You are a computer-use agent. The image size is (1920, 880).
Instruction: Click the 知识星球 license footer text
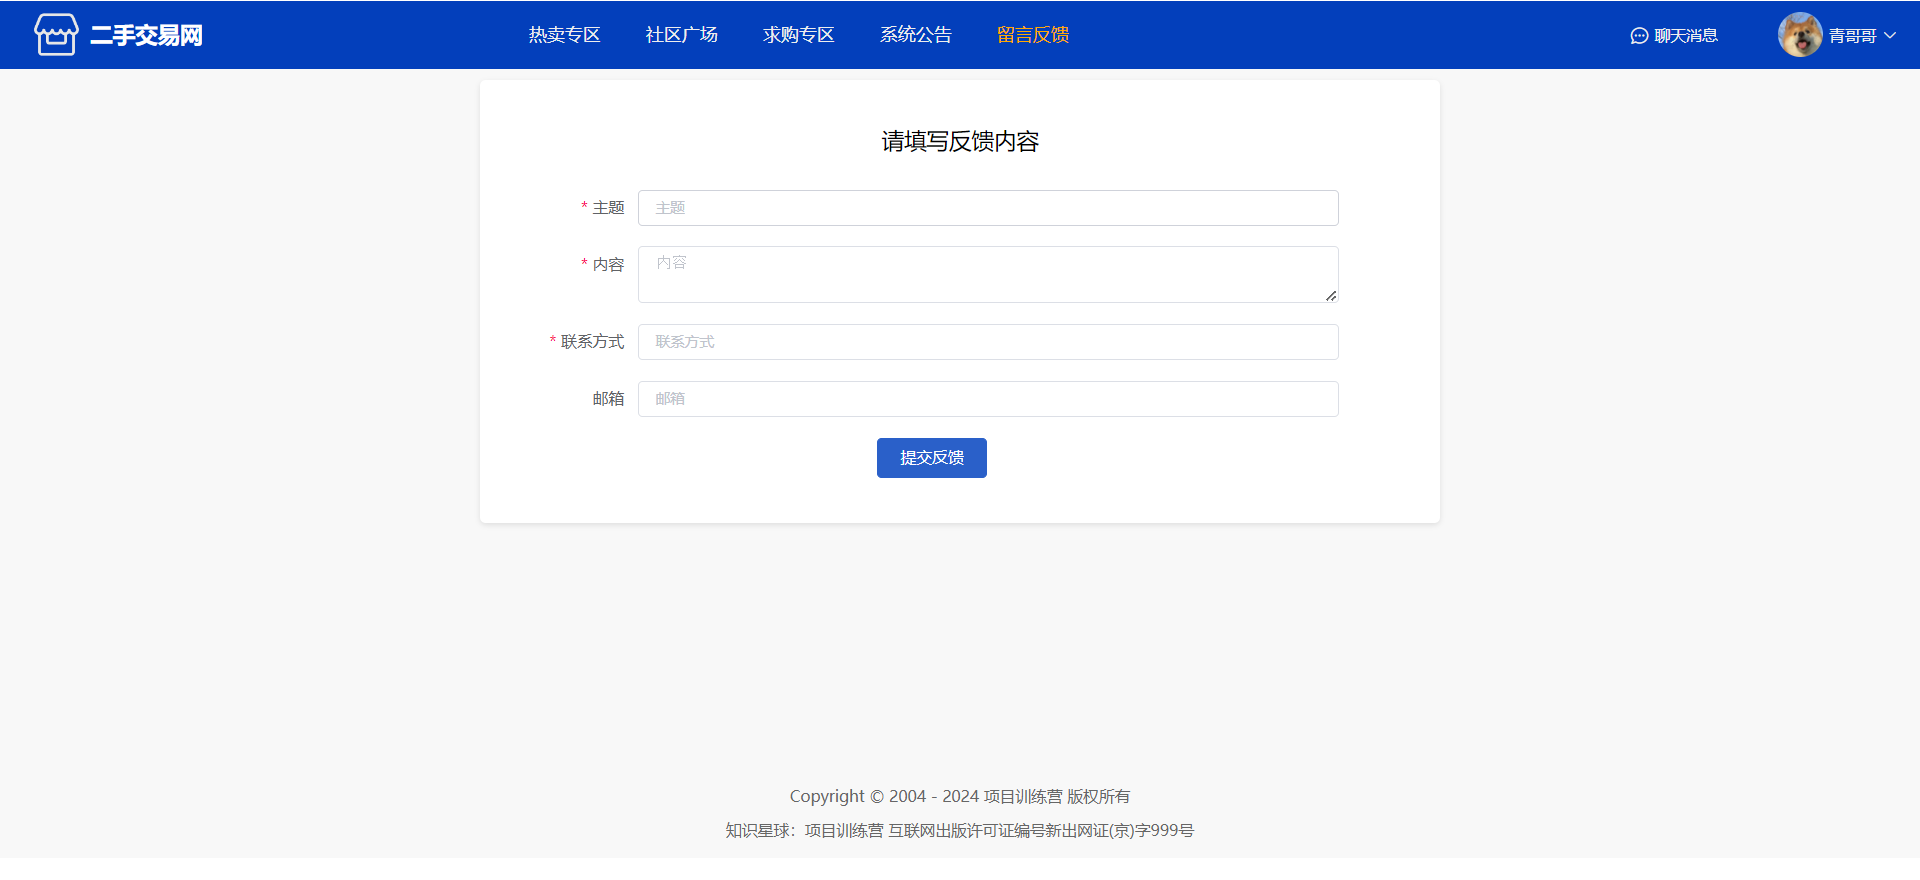click(x=960, y=830)
